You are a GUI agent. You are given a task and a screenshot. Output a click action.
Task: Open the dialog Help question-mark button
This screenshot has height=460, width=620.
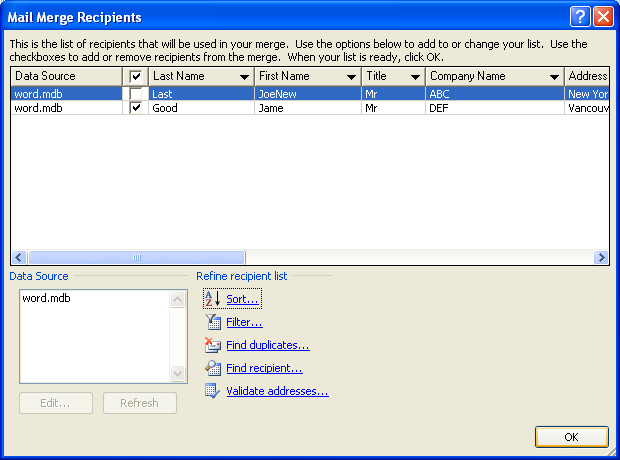[x=580, y=17]
